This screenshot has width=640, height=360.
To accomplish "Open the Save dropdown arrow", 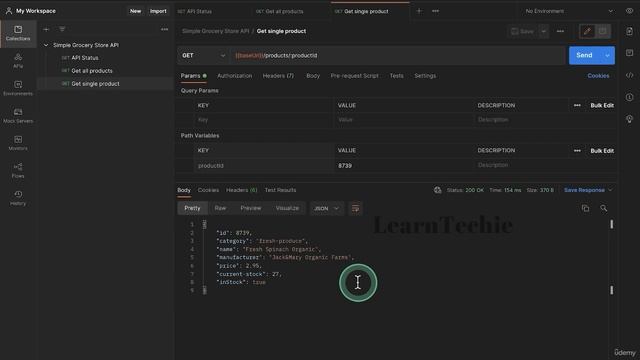I will (544, 31).
